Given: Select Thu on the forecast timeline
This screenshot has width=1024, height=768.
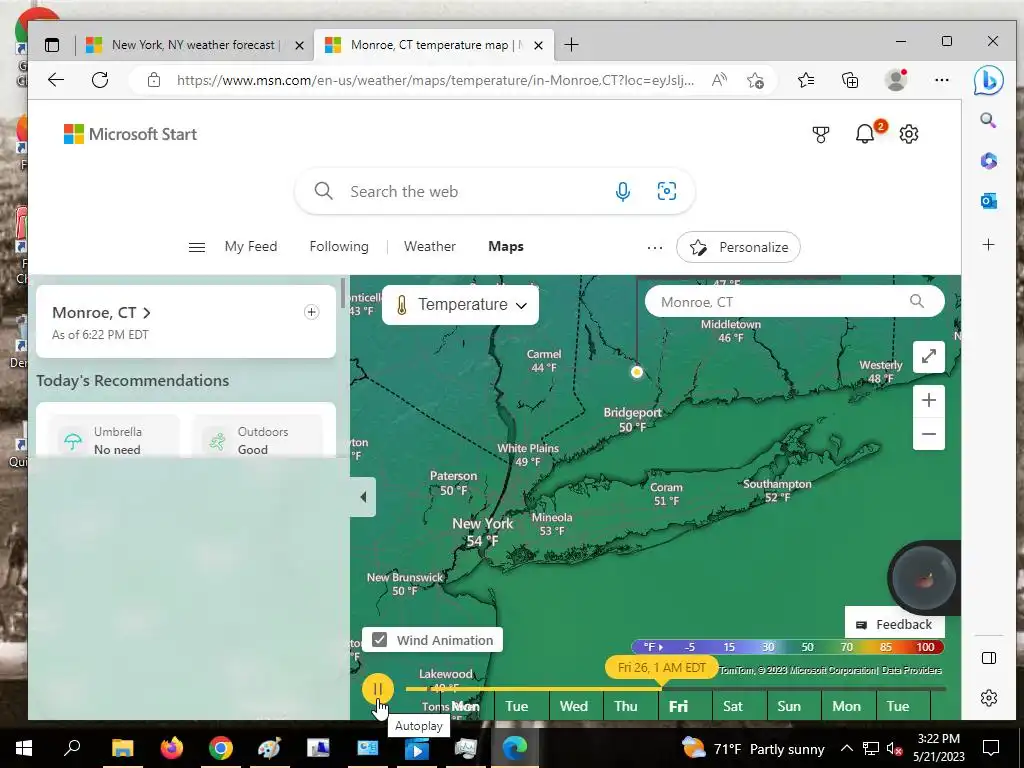Looking at the screenshot, I should click(x=626, y=706).
